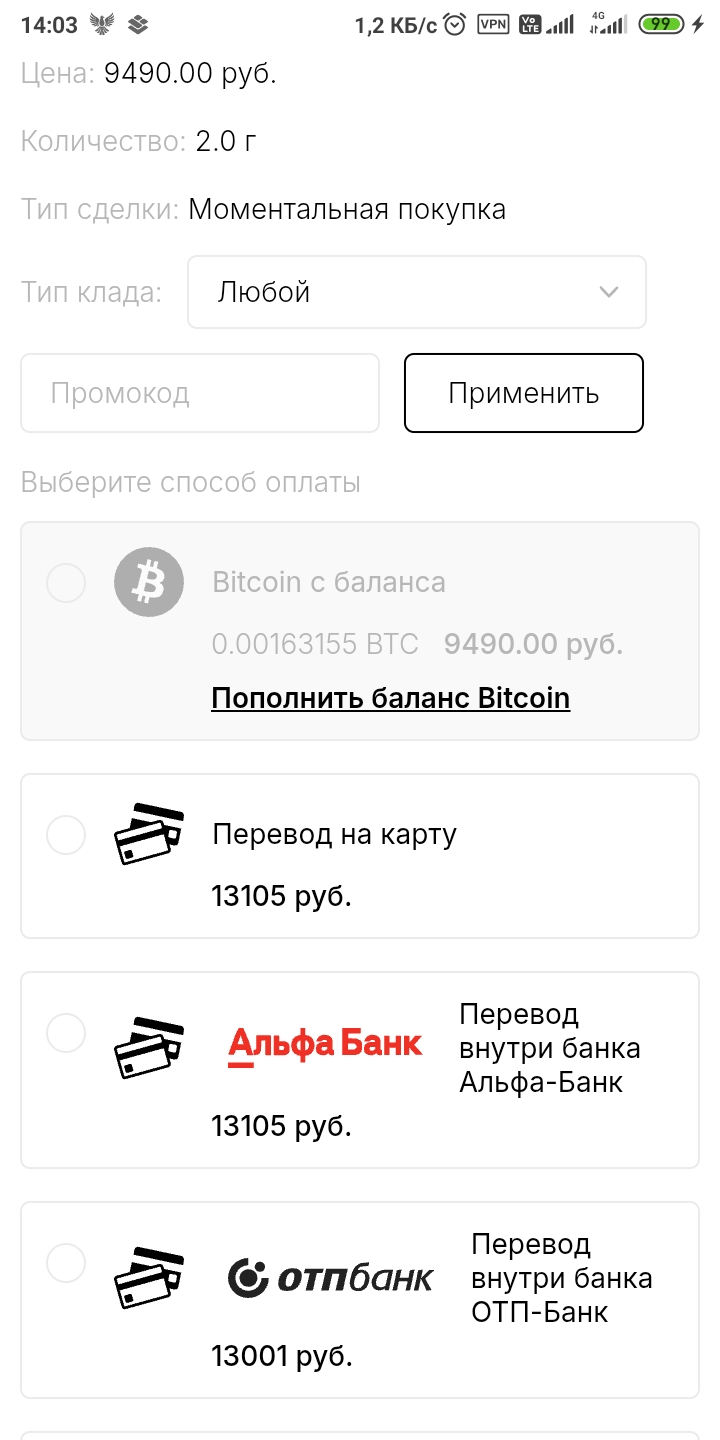Image resolution: width=720 pixels, height=1440 pixels.
Task: Click the chevron arrow in the Любой dropdown
Action: click(x=608, y=292)
